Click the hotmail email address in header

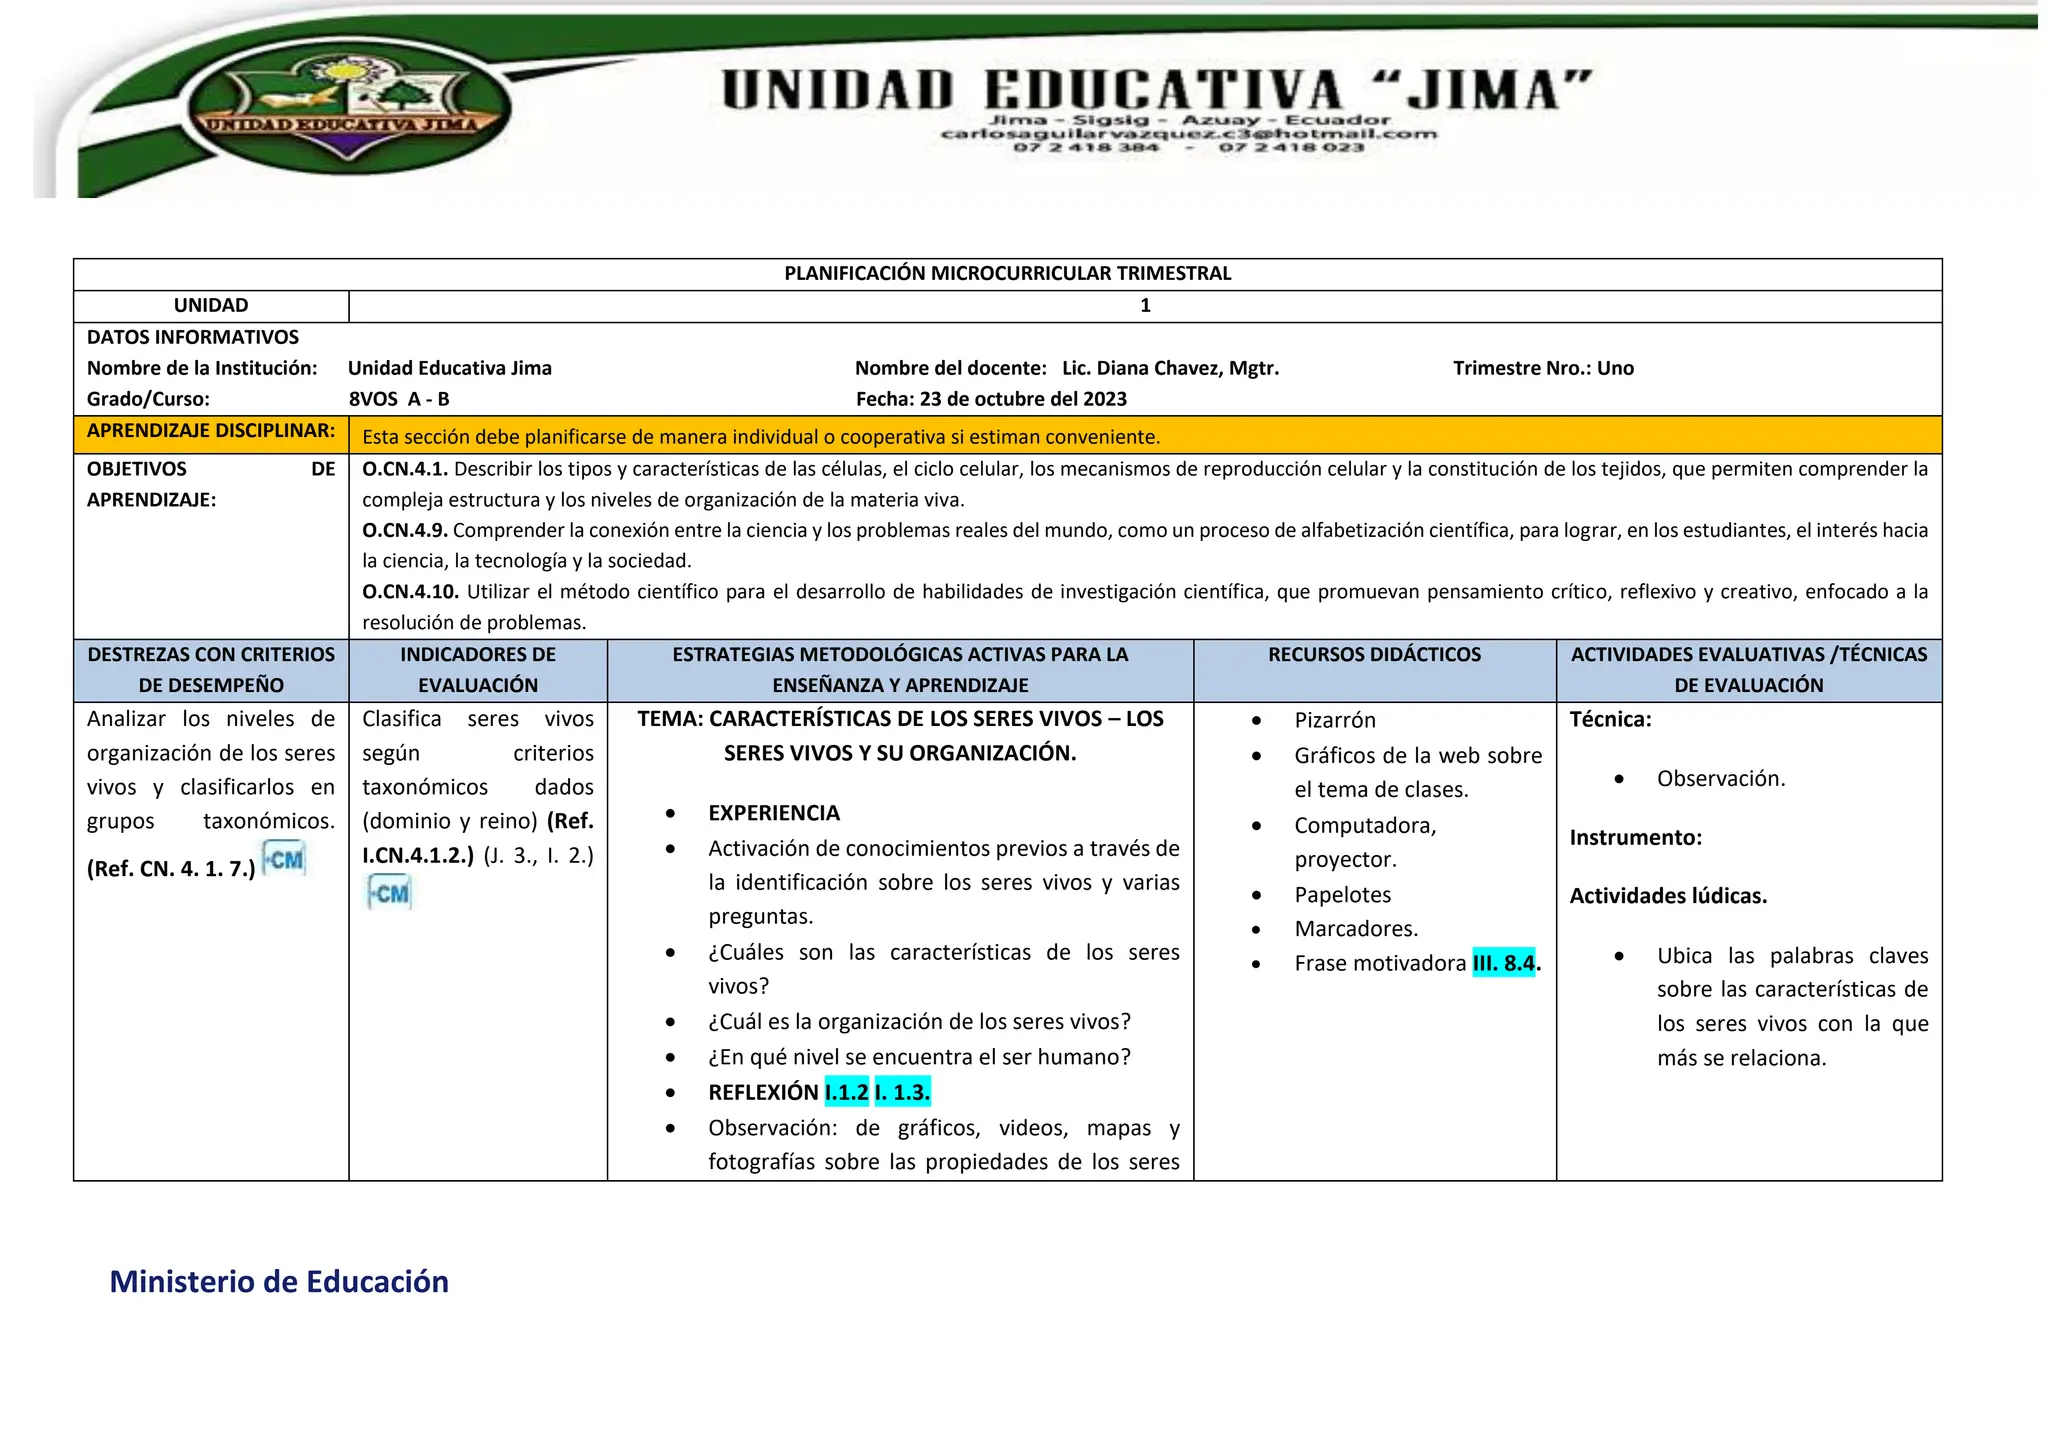point(1188,133)
